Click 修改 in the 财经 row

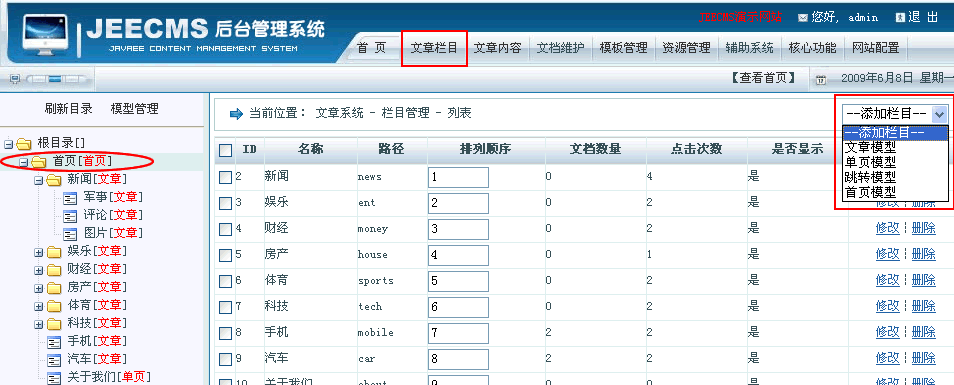point(888,229)
